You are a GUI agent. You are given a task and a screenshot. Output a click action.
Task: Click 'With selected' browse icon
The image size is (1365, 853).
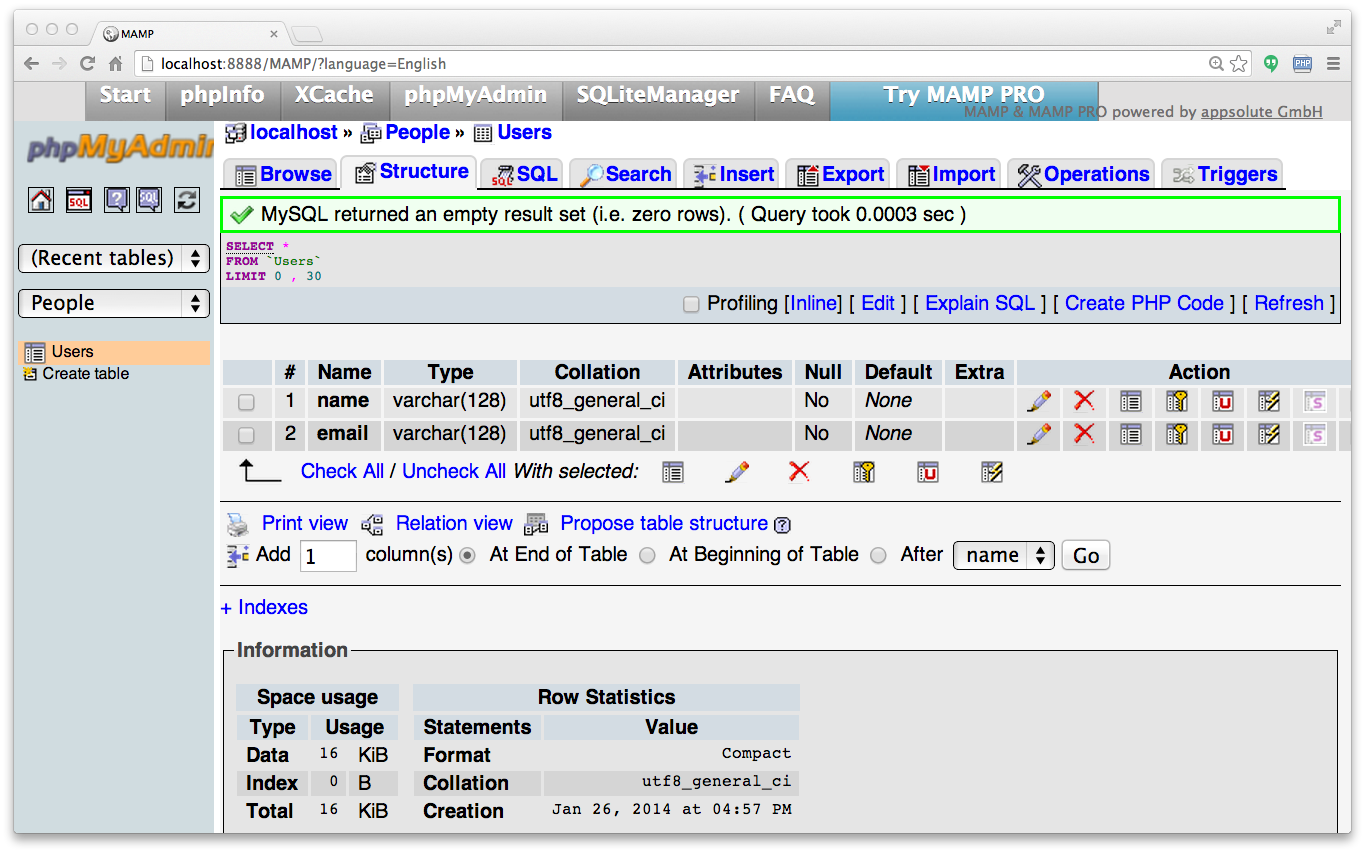click(673, 472)
